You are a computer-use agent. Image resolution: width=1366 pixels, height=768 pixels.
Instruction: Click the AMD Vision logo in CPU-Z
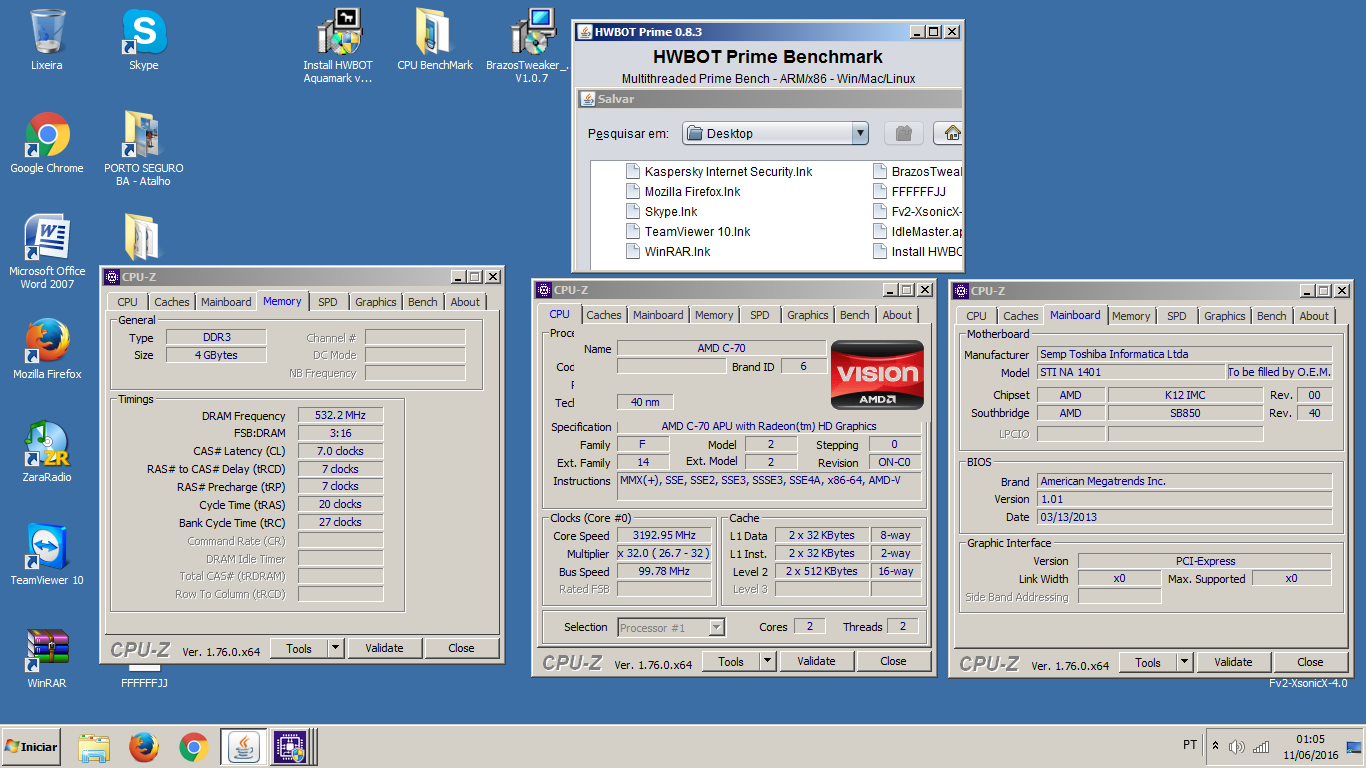[x=877, y=375]
